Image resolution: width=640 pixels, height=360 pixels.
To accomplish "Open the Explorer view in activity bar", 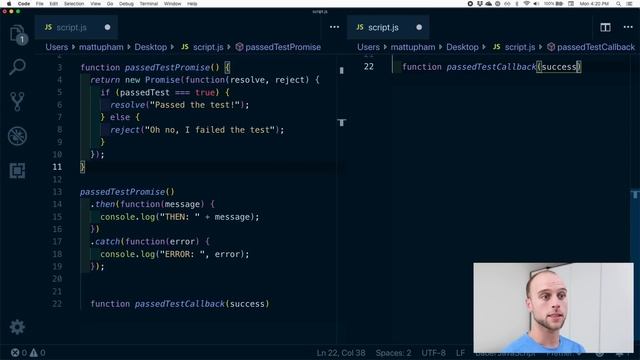I will click(18, 34).
